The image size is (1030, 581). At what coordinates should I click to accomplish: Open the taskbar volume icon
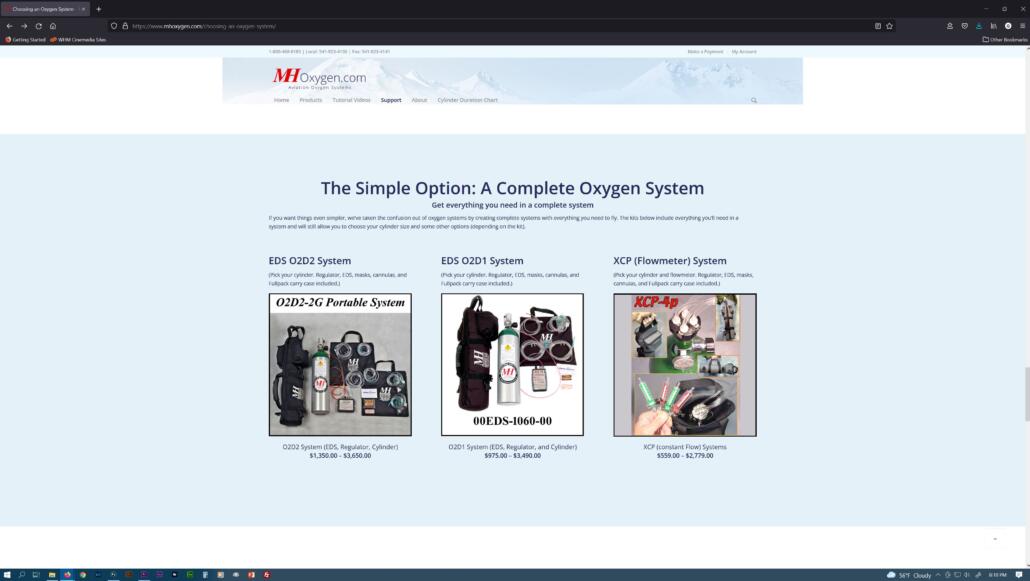967,575
